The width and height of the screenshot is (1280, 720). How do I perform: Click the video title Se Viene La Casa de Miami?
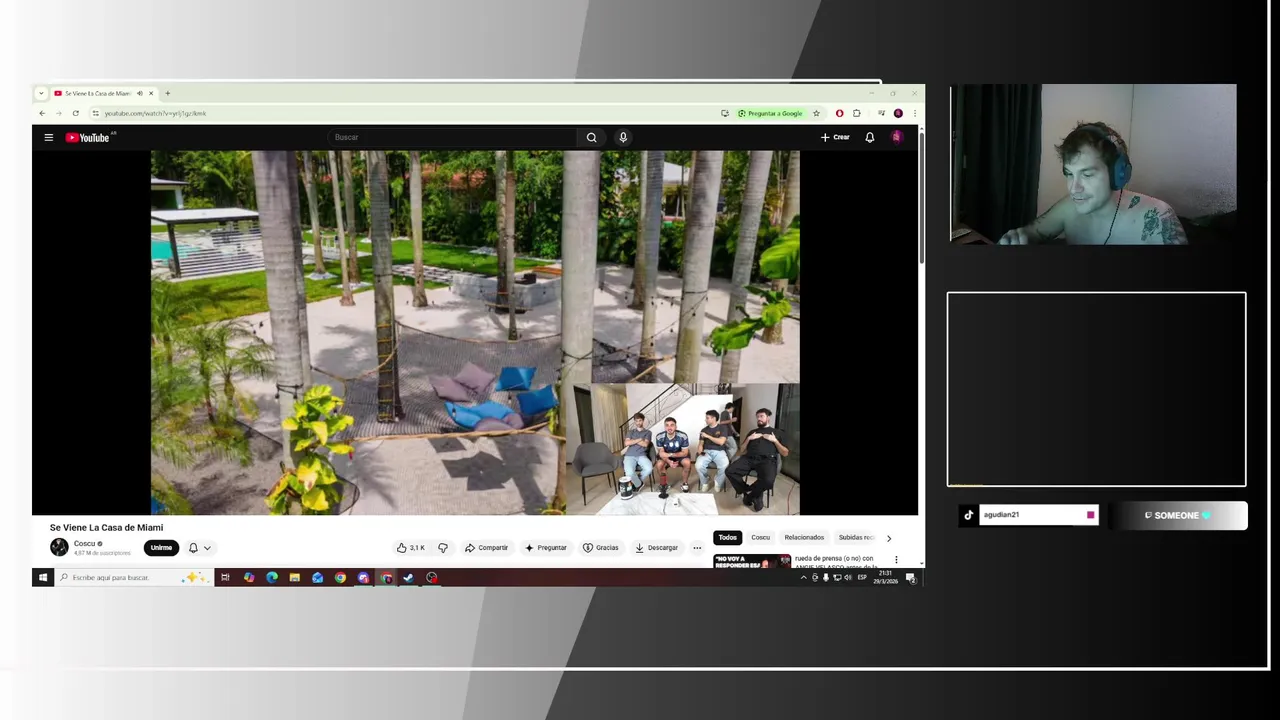(106, 527)
